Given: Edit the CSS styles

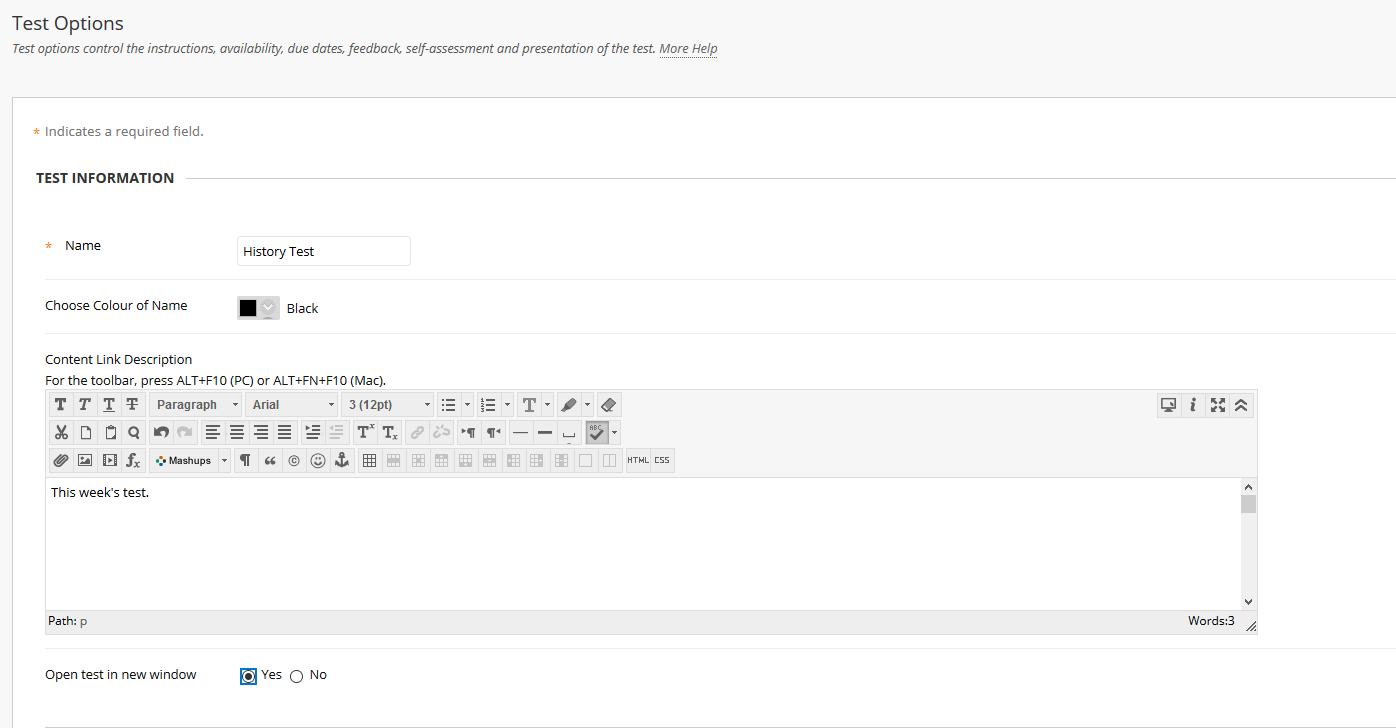Looking at the screenshot, I should [x=662, y=461].
